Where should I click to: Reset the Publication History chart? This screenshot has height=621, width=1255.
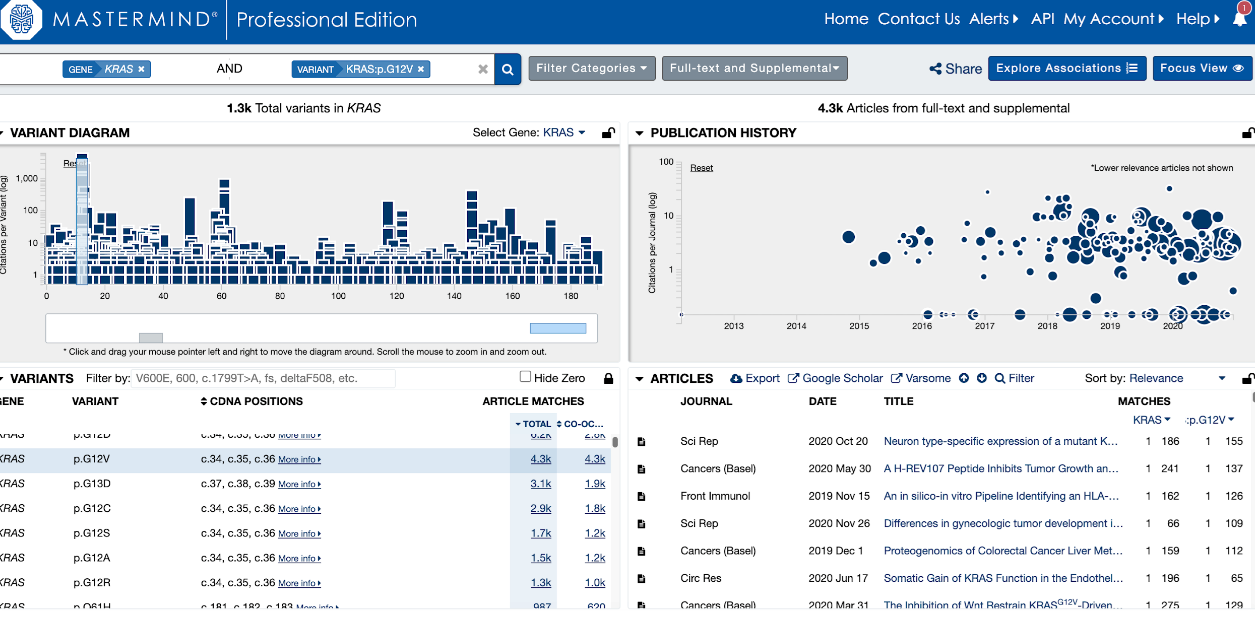coord(702,168)
